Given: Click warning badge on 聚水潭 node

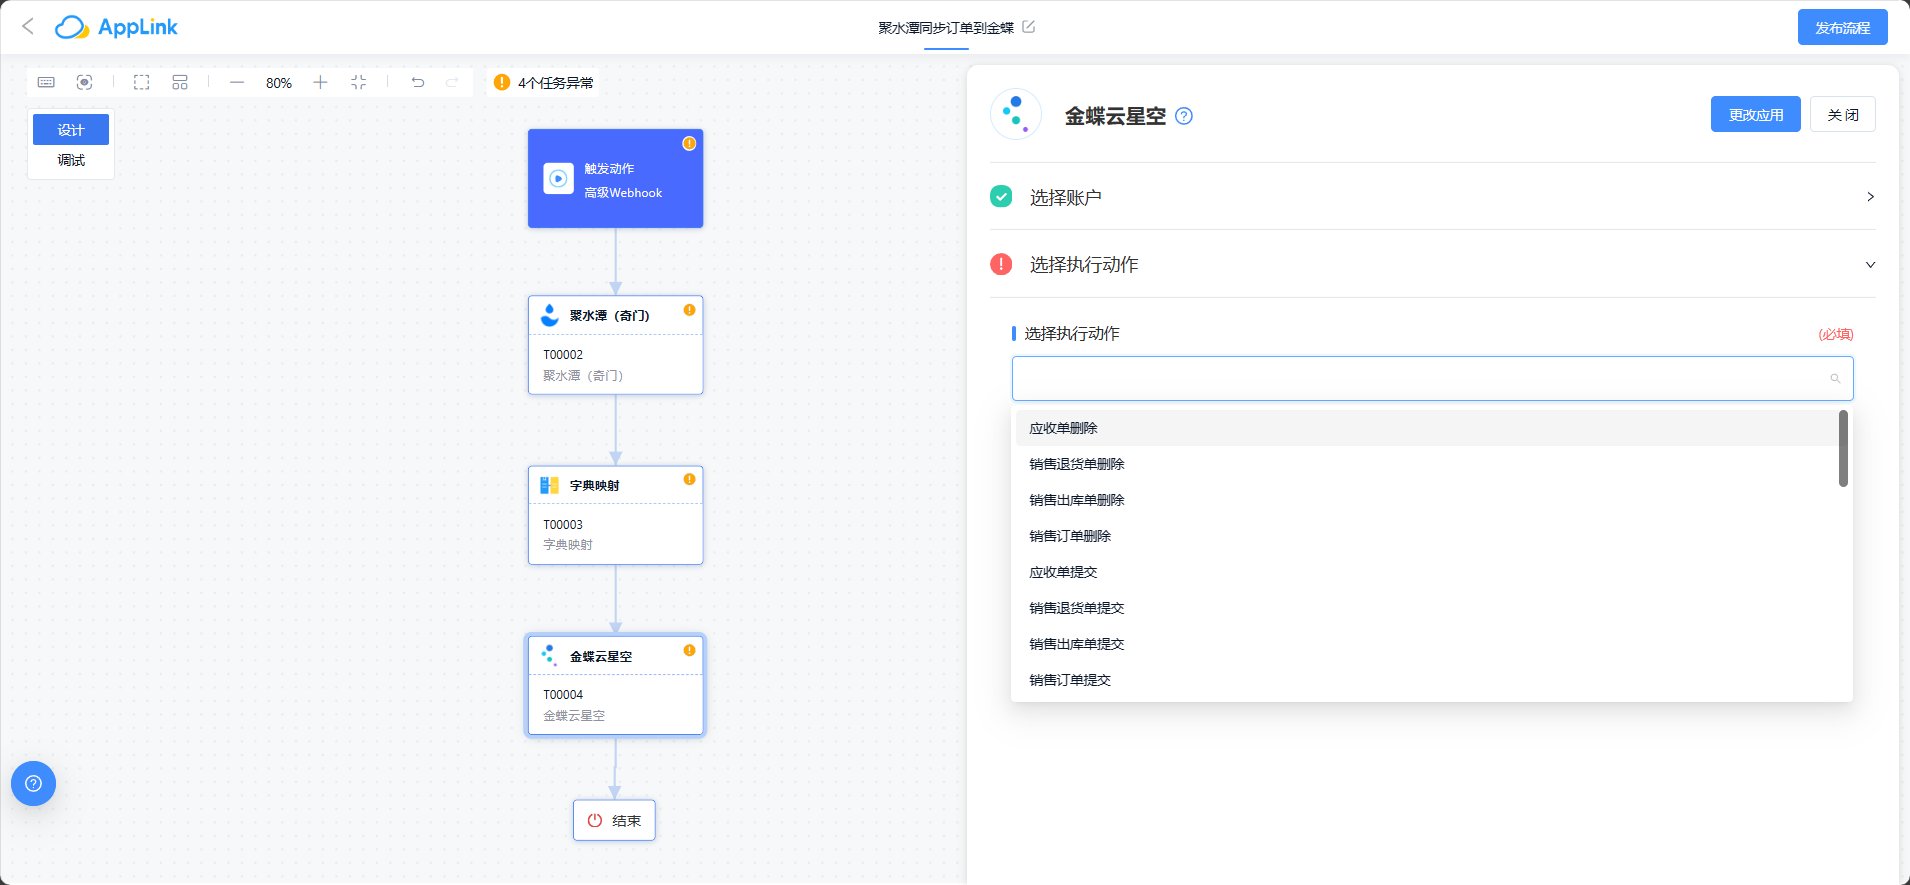Looking at the screenshot, I should (x=689, y=310).
